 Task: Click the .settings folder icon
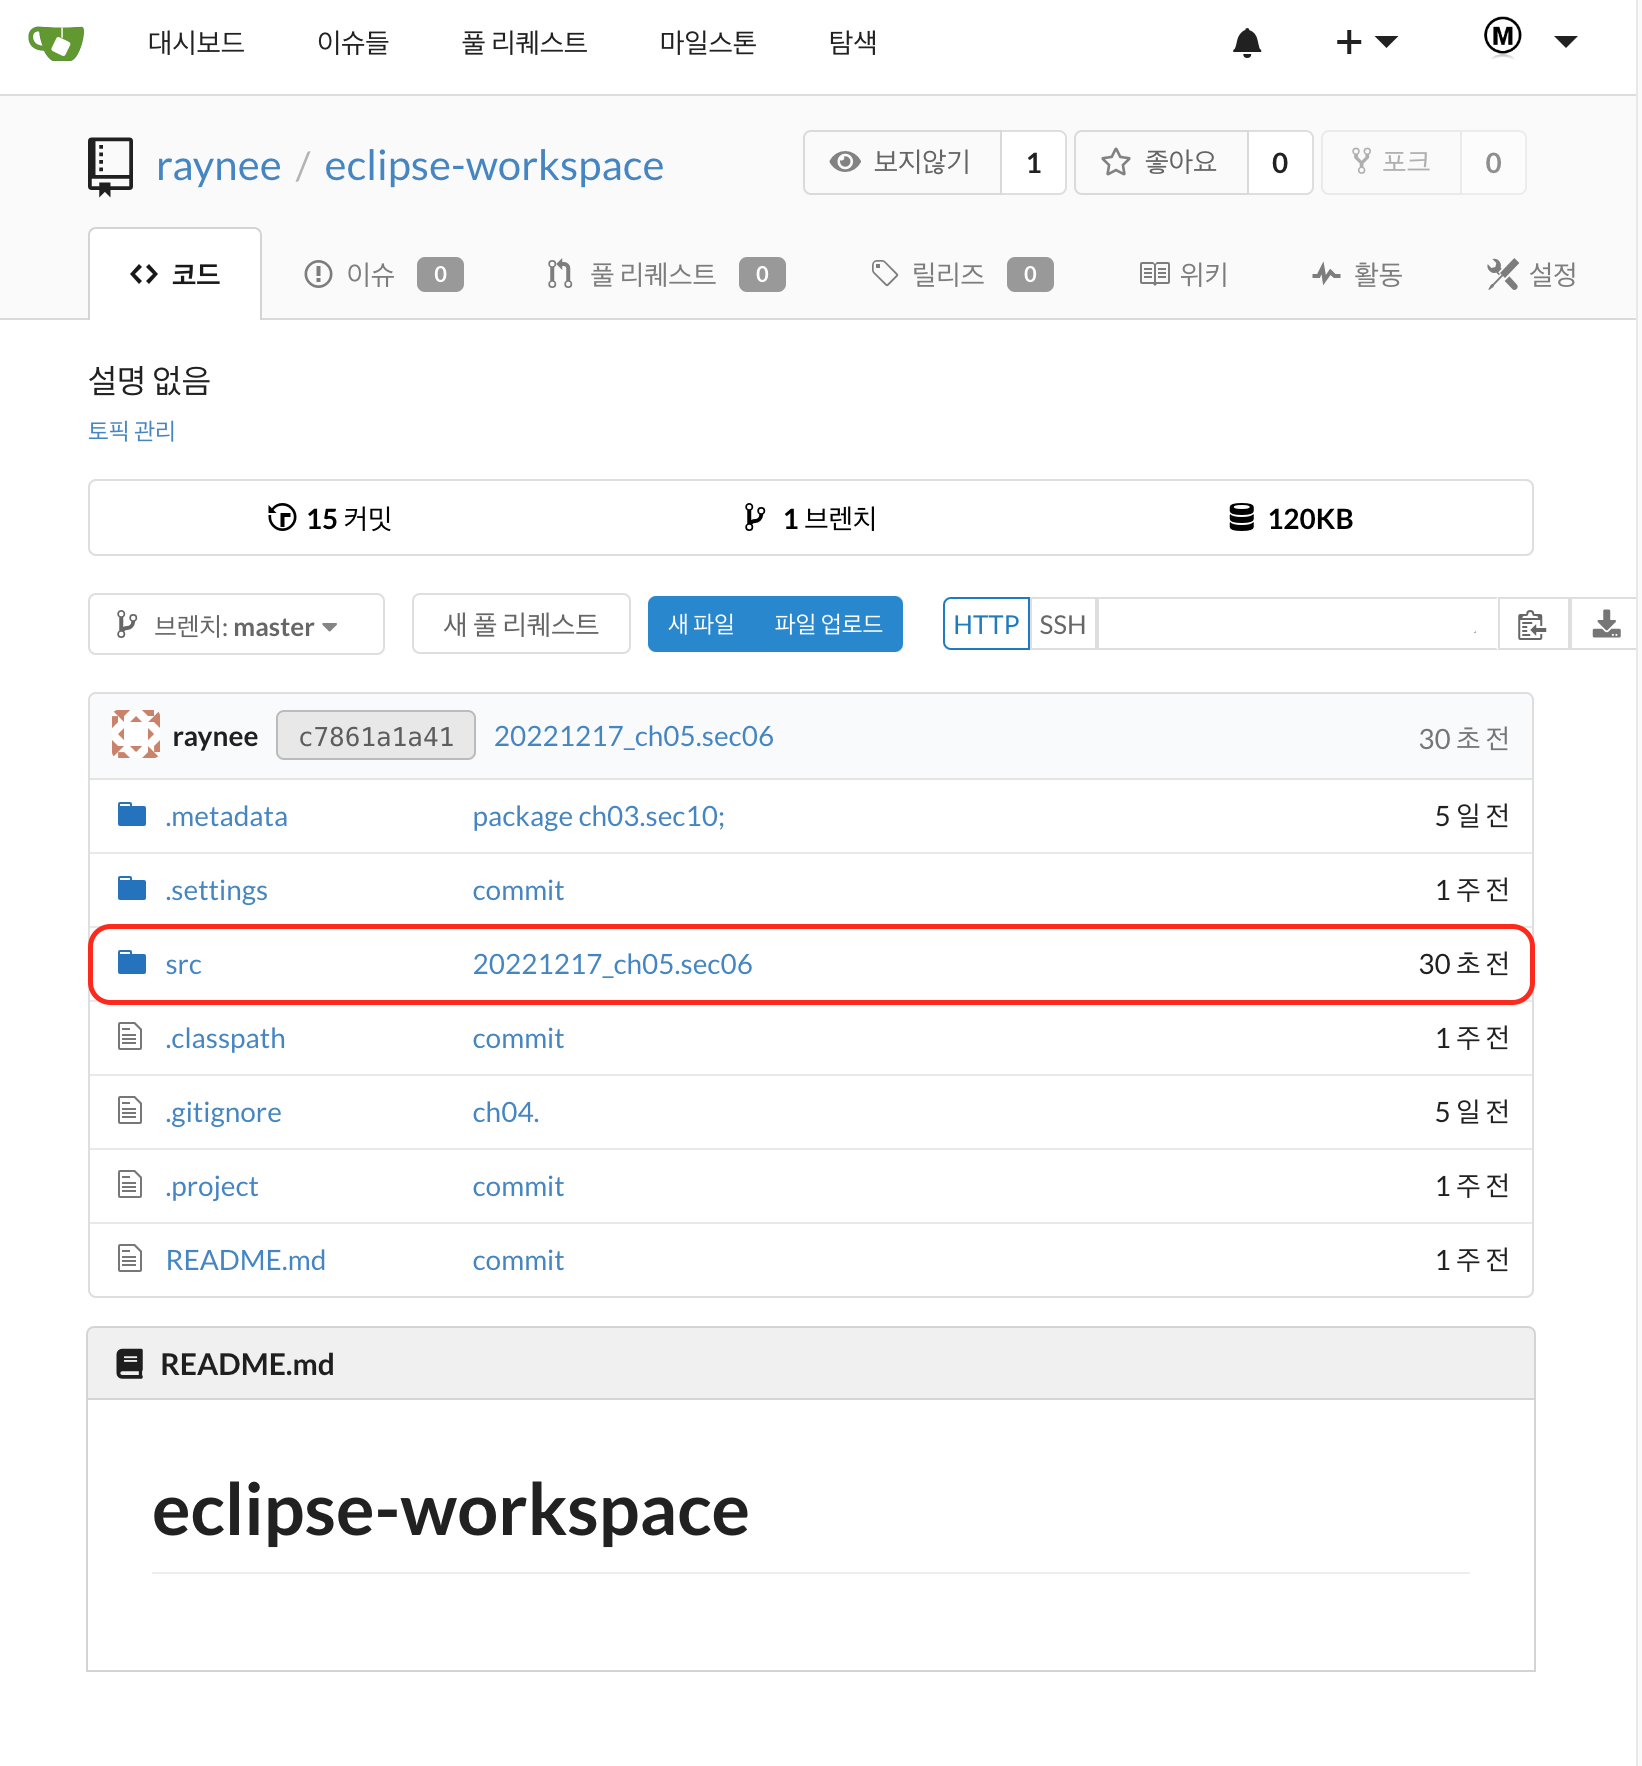point(132,889)
